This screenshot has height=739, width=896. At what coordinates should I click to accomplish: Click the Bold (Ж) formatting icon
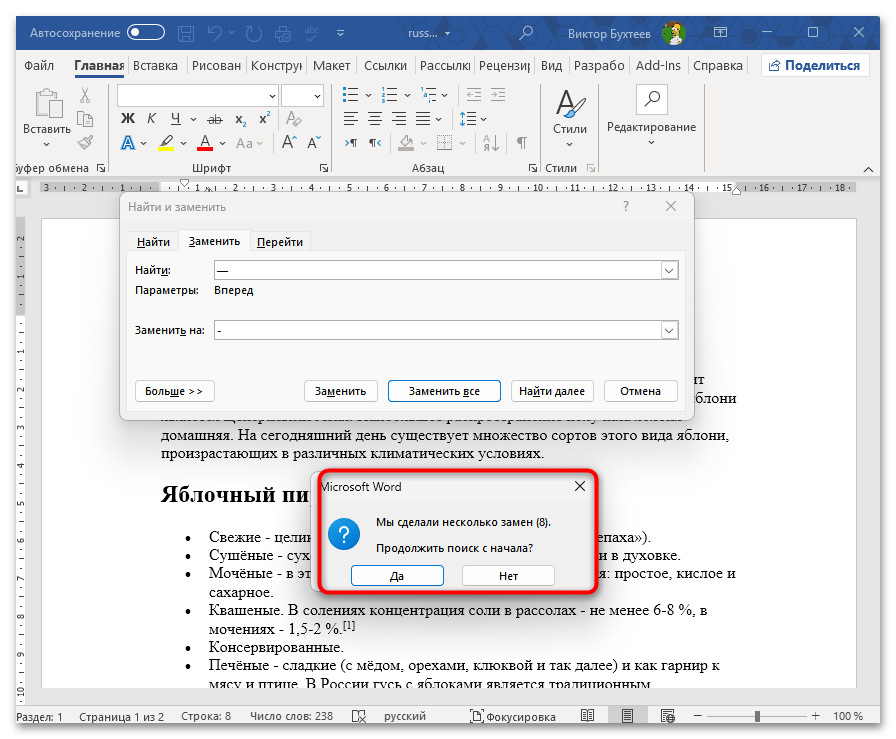point(127,119)
